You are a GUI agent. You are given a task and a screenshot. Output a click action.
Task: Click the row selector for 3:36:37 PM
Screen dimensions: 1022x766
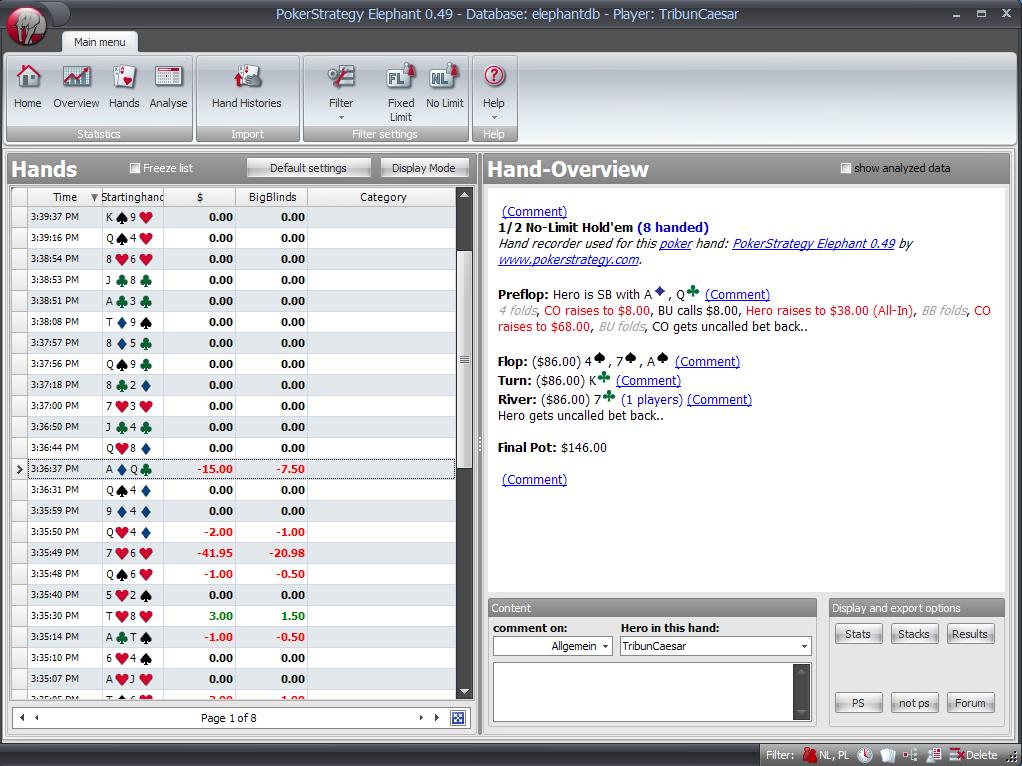pos(19,469)
